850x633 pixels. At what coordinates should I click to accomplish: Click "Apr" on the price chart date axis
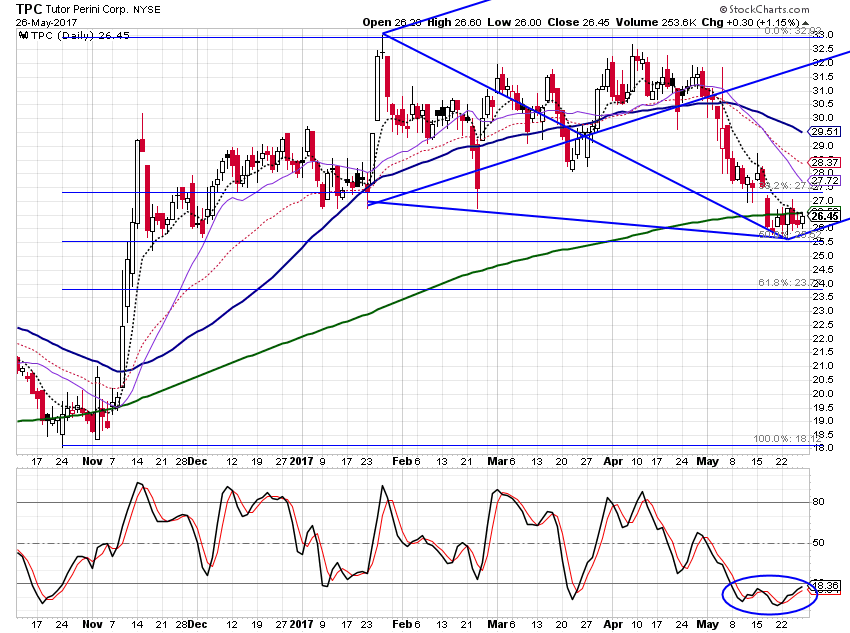tap(613, 461)
